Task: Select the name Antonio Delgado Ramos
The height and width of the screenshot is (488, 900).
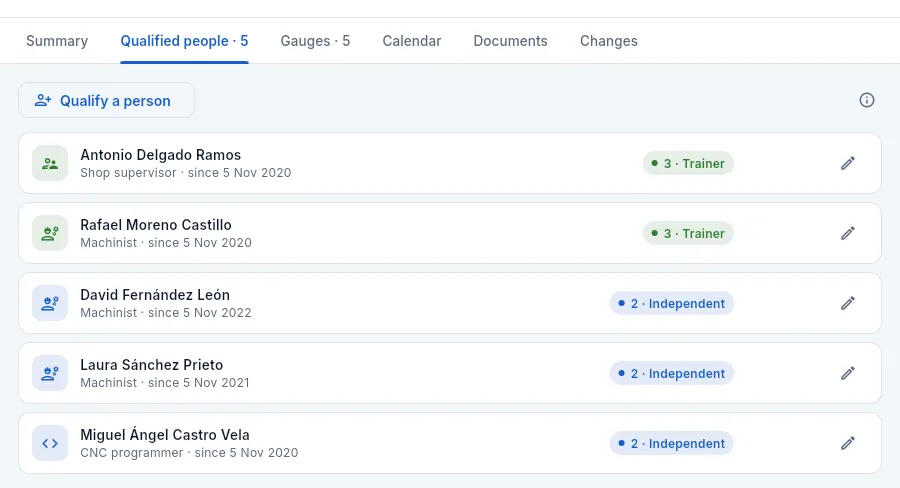Action: (161, 154)
